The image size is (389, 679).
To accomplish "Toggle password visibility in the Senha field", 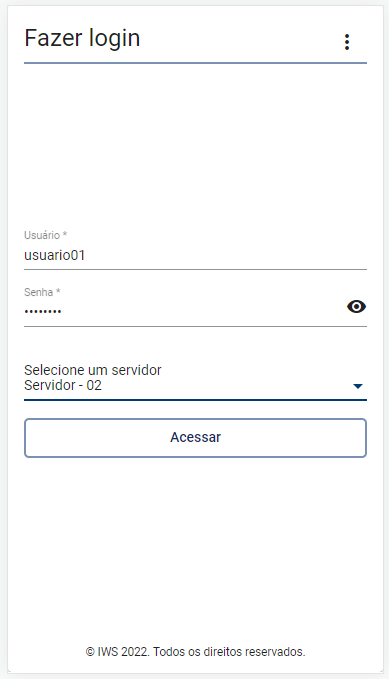I will 357,307.
